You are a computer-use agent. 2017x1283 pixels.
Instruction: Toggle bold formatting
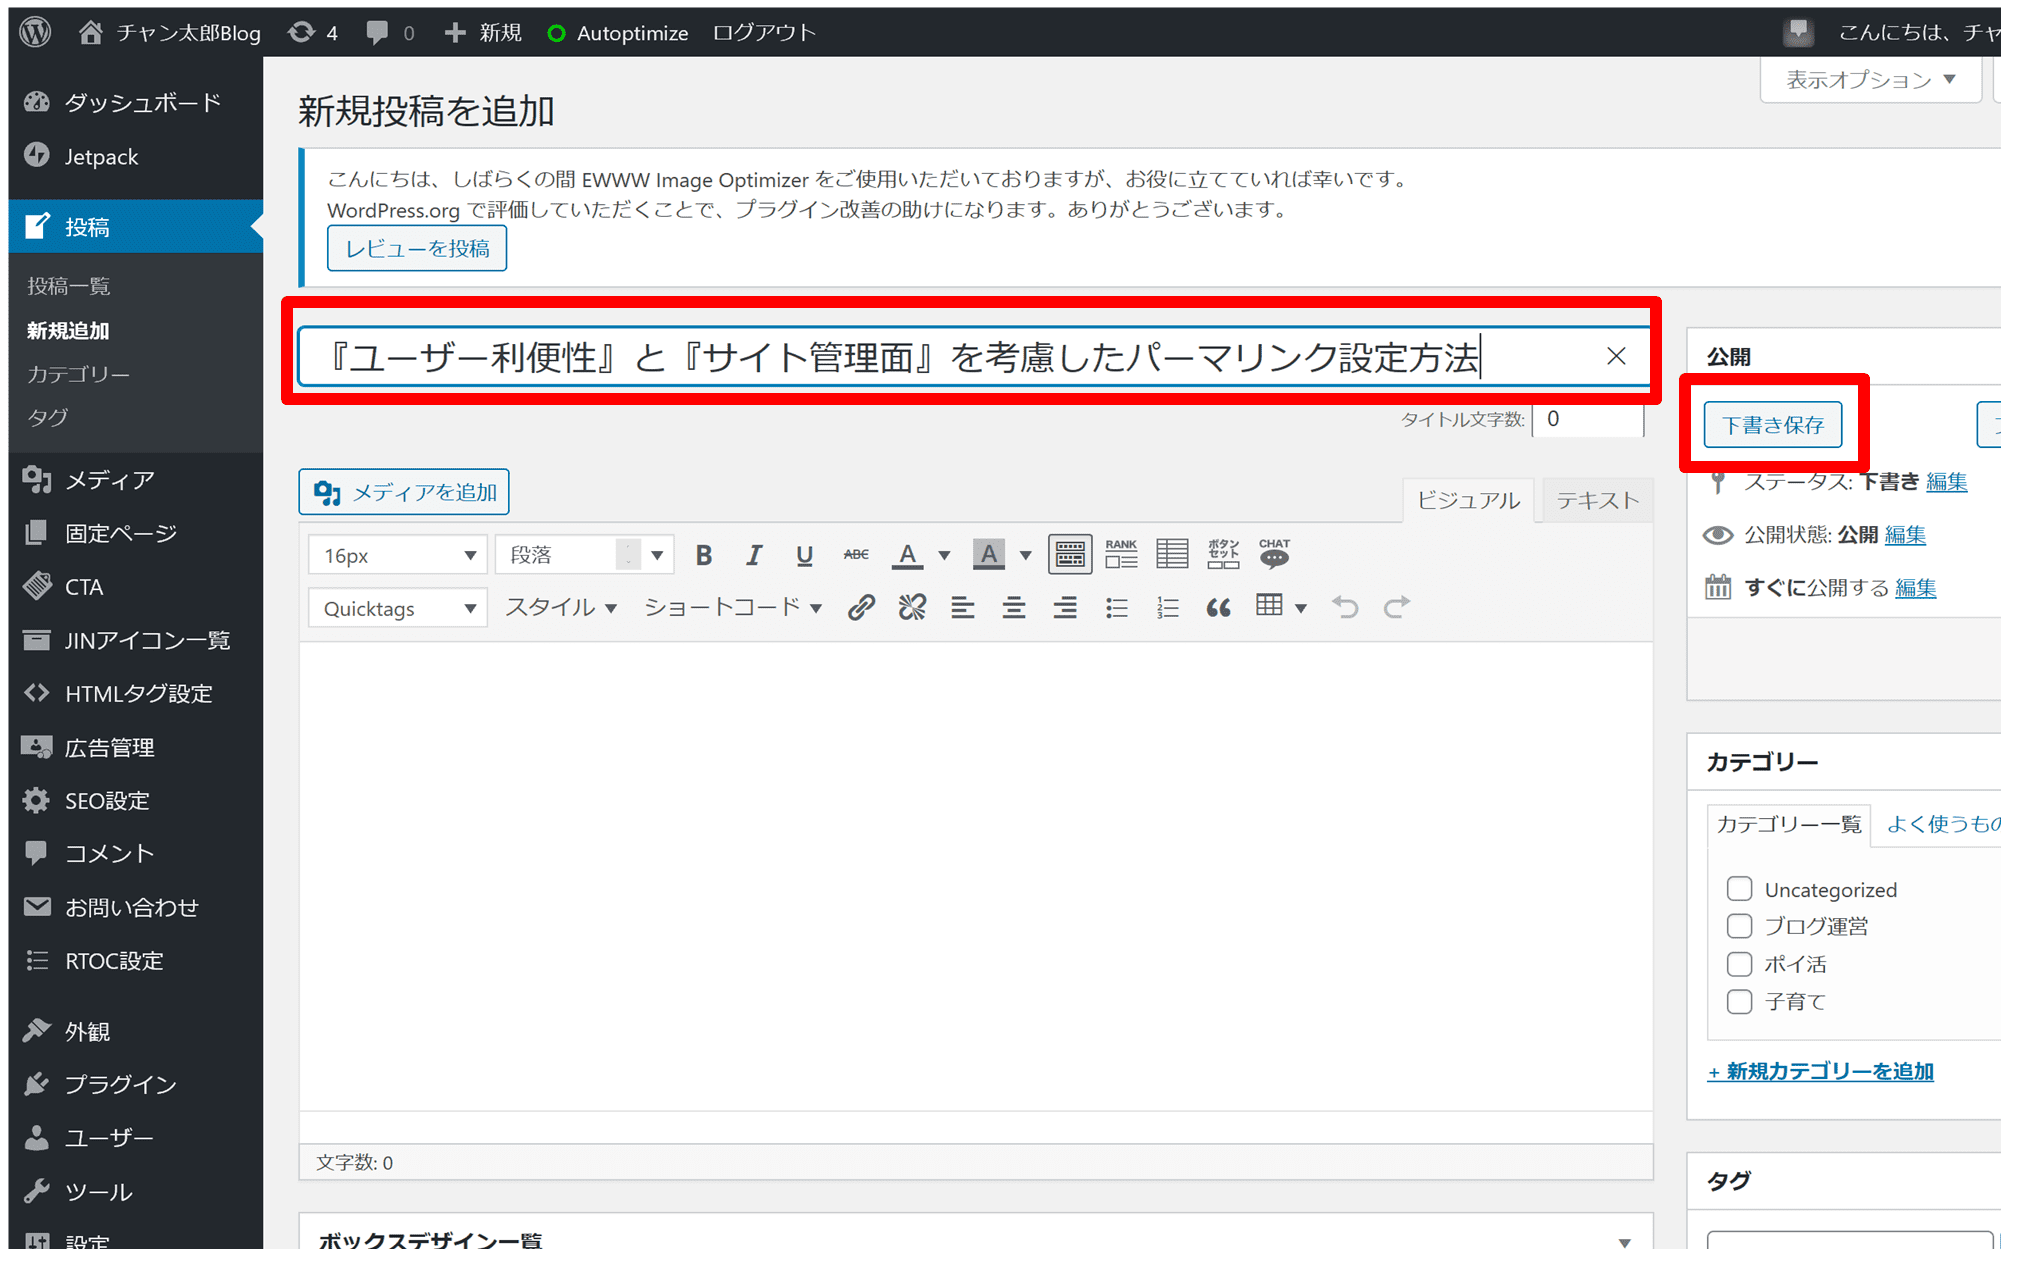coord(704,555)
